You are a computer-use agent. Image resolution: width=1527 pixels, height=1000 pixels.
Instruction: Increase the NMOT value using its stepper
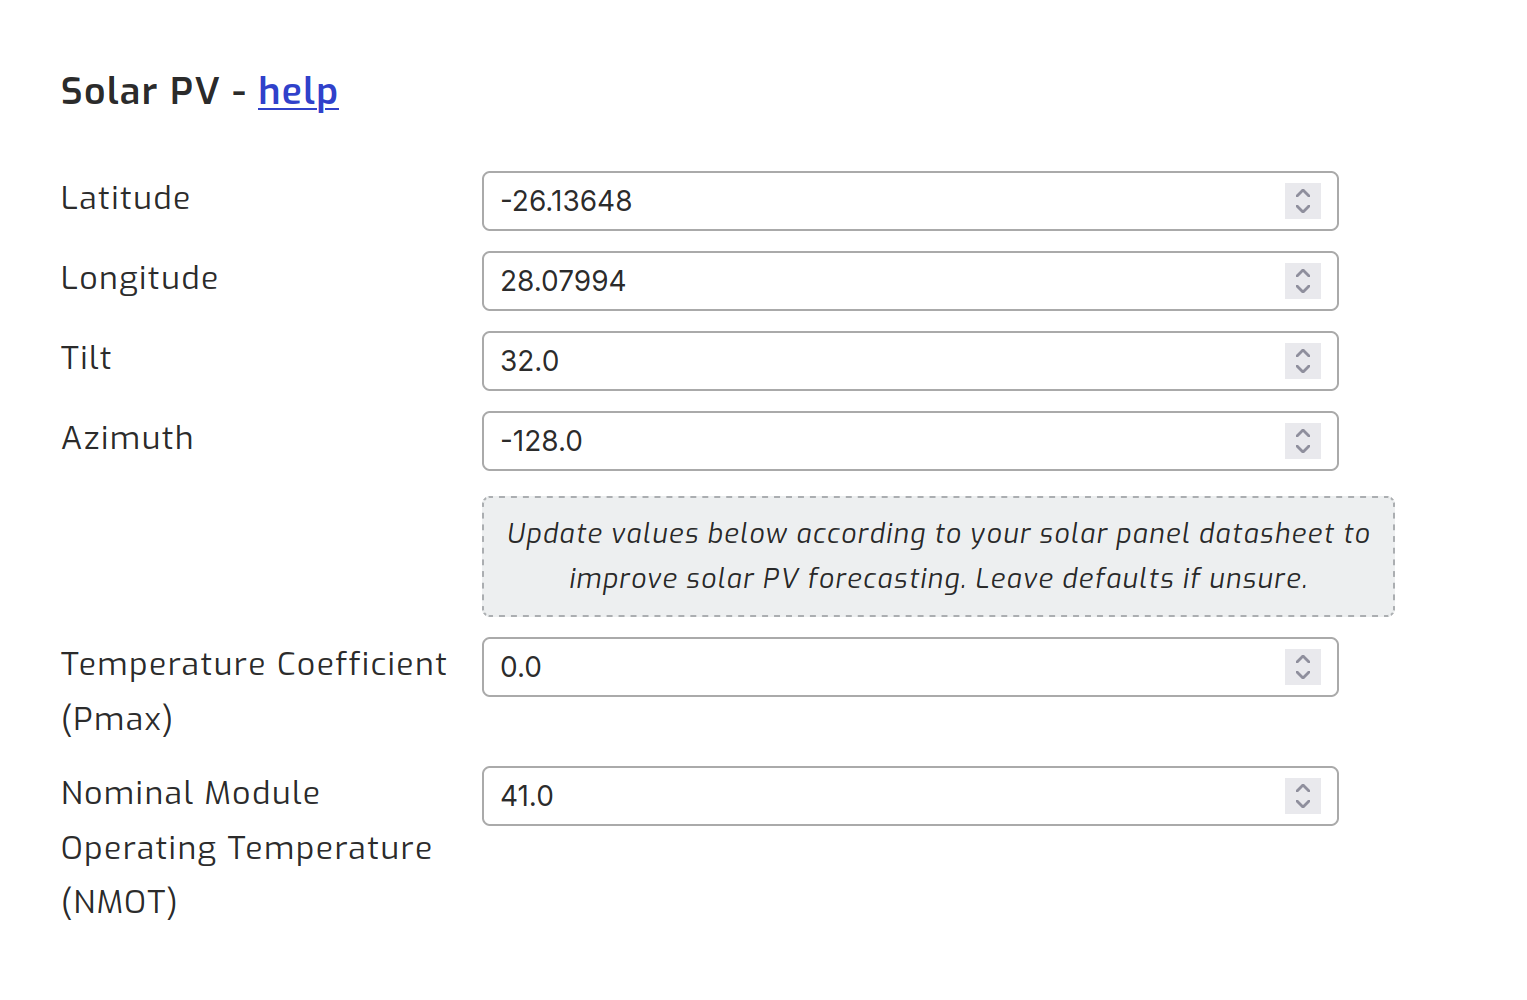tap(1303, 788)
